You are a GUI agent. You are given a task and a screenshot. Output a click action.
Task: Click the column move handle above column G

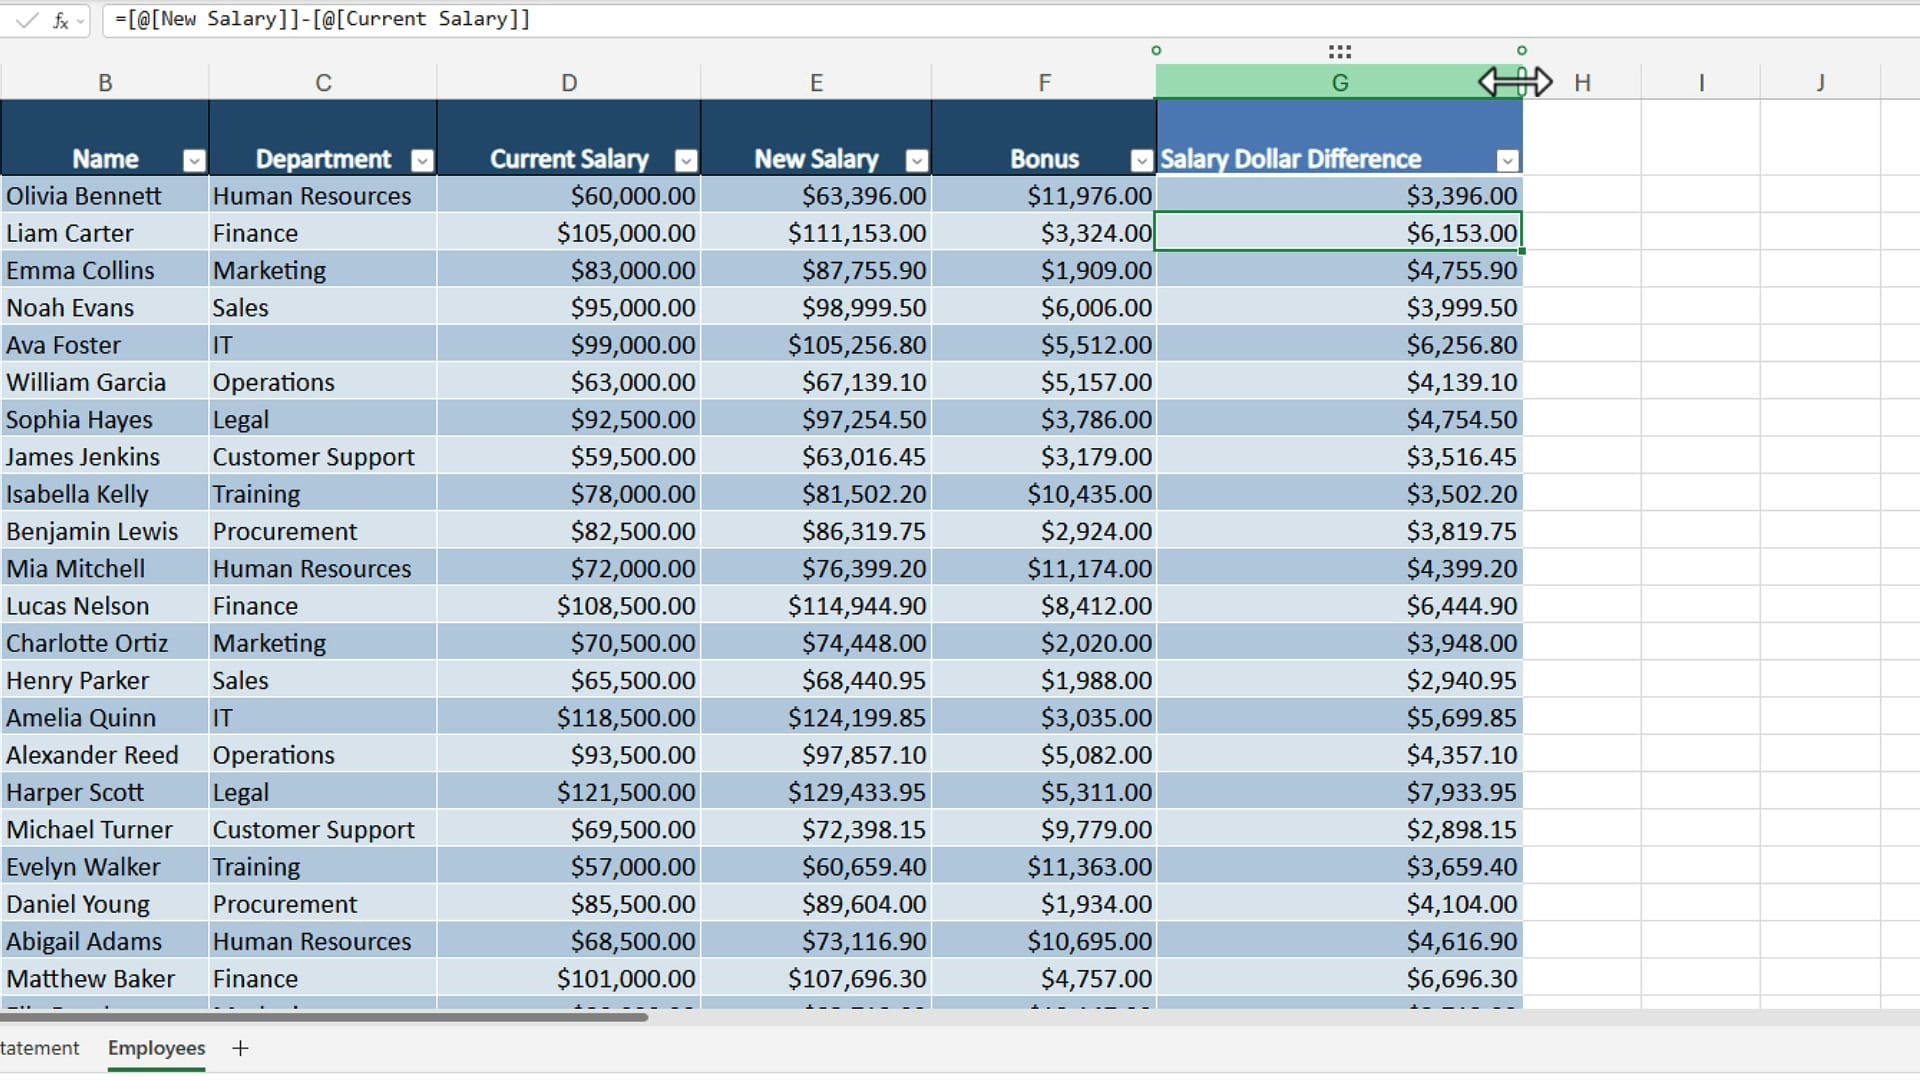pyautogui.click(x=1339, y=51)
